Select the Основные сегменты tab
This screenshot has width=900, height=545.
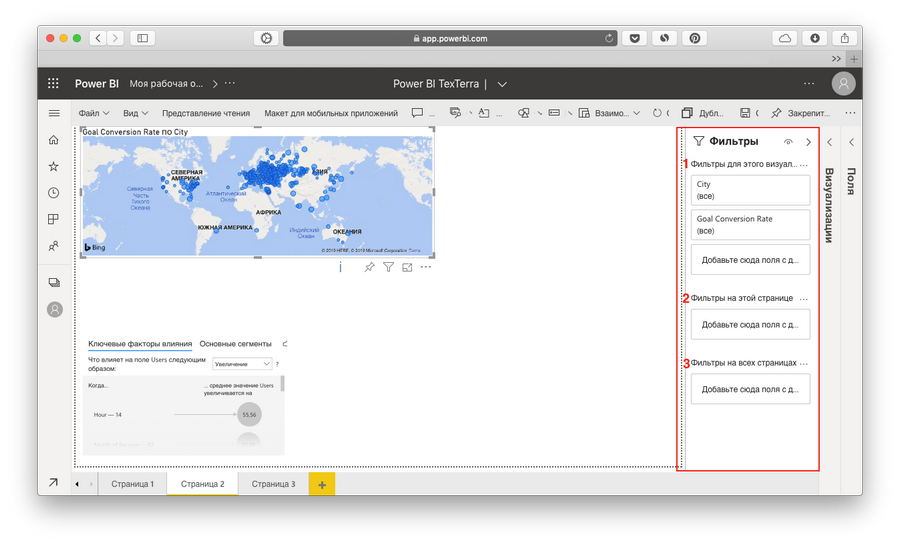pyautogui.click(x=235, y=344)
